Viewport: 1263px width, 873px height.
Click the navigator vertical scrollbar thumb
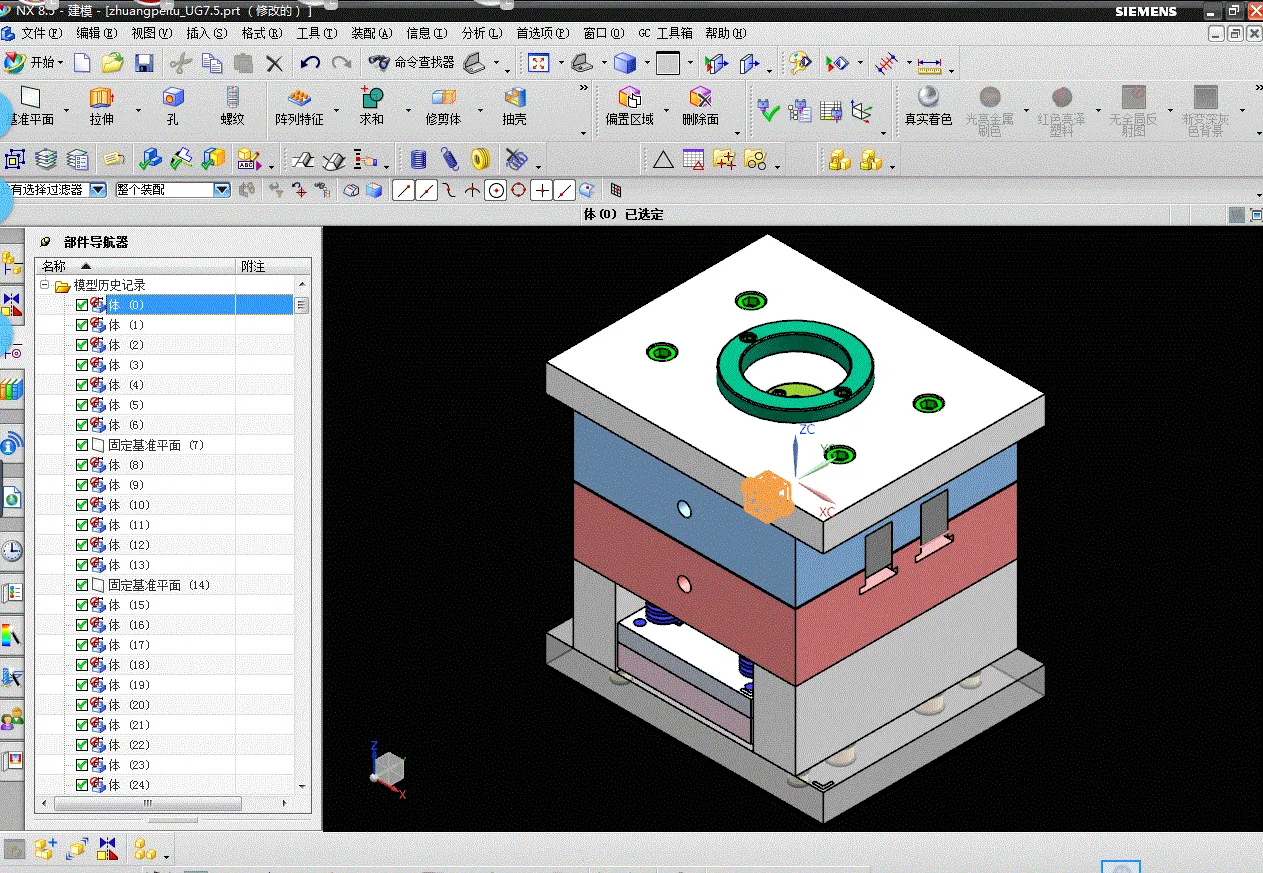pyautogui.click(x=302, y=305)
